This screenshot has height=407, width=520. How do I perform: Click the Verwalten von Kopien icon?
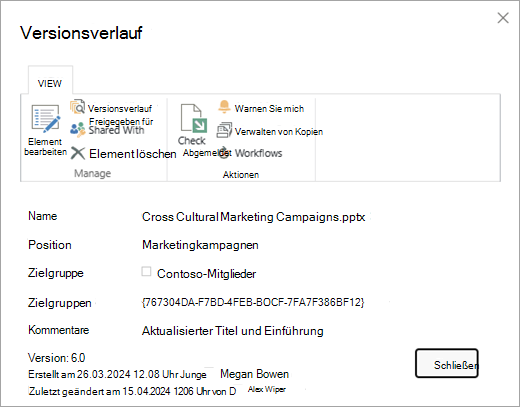tap(224, 130)
